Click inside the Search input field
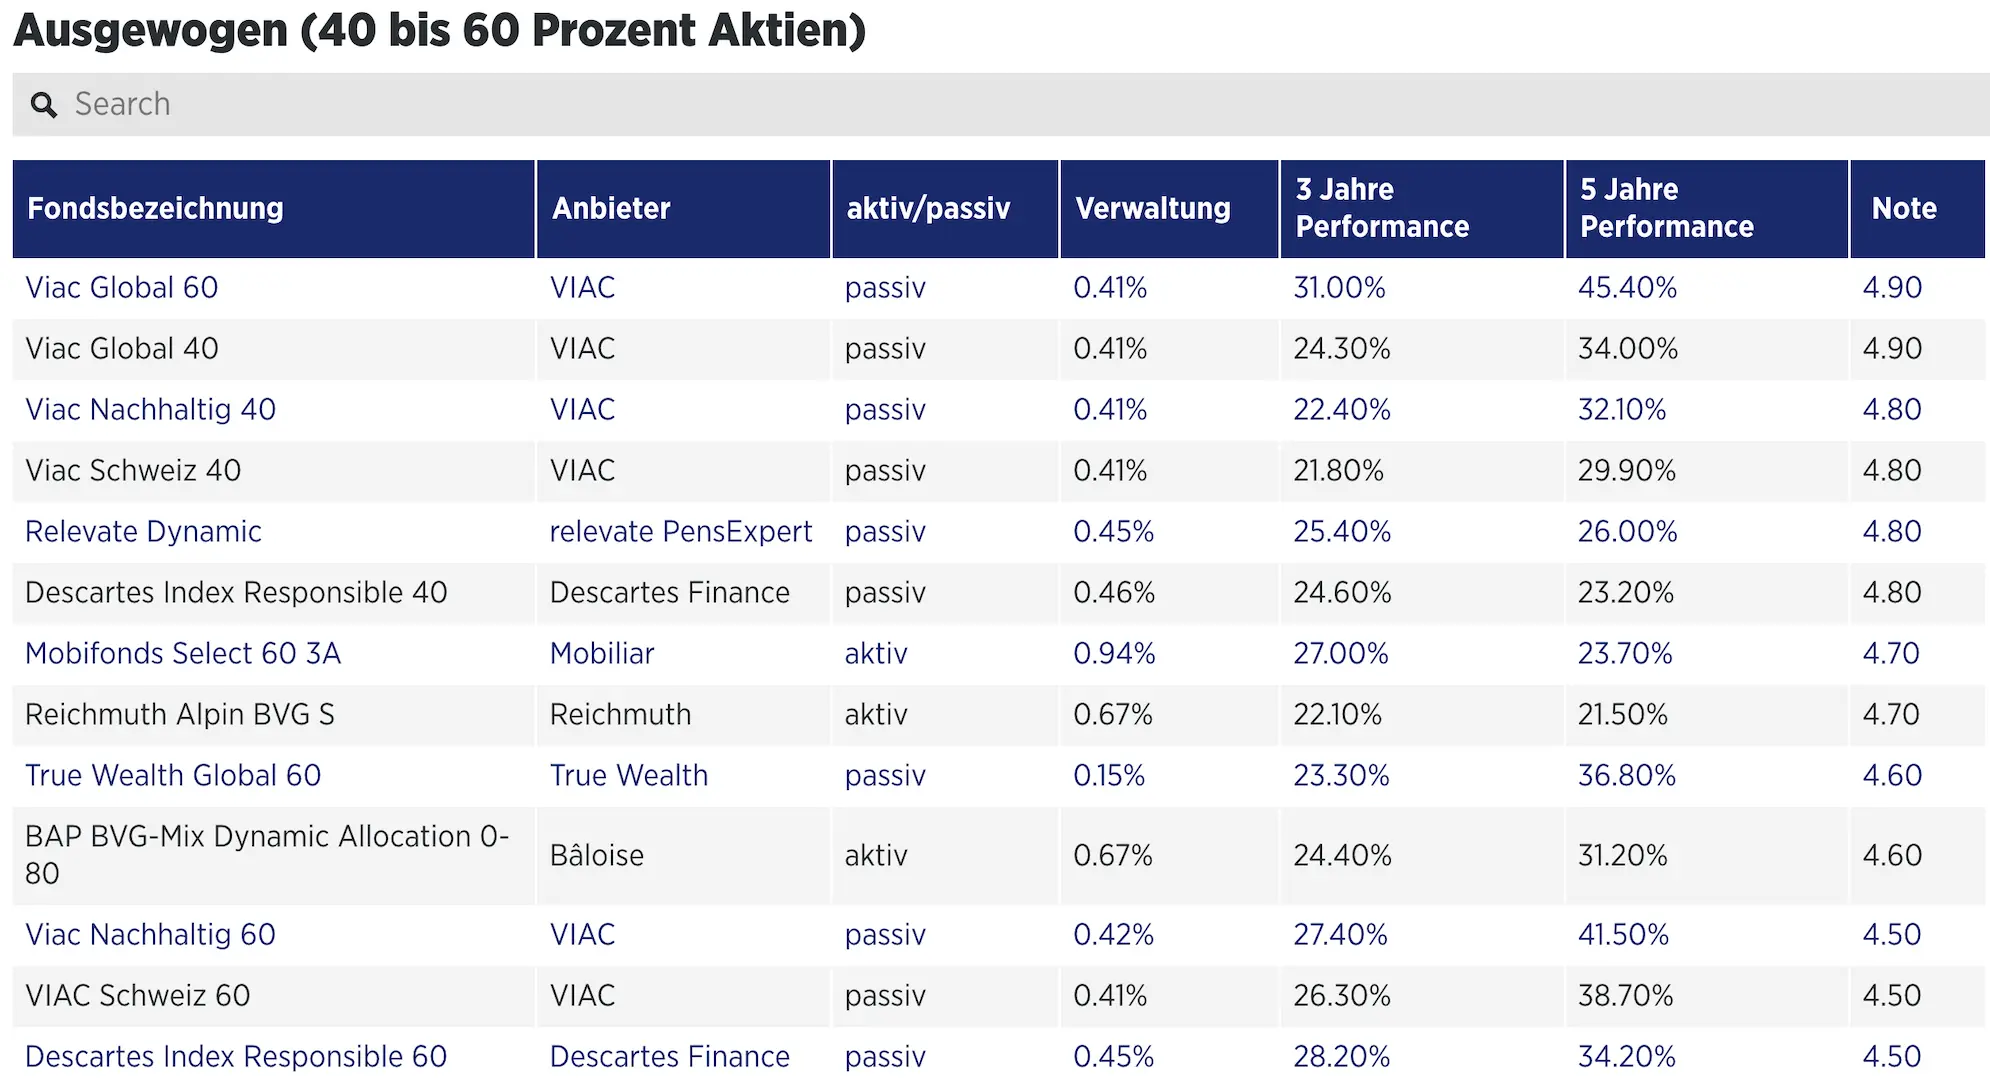This screenshot has width=1990, height=1085. [400, 104]
